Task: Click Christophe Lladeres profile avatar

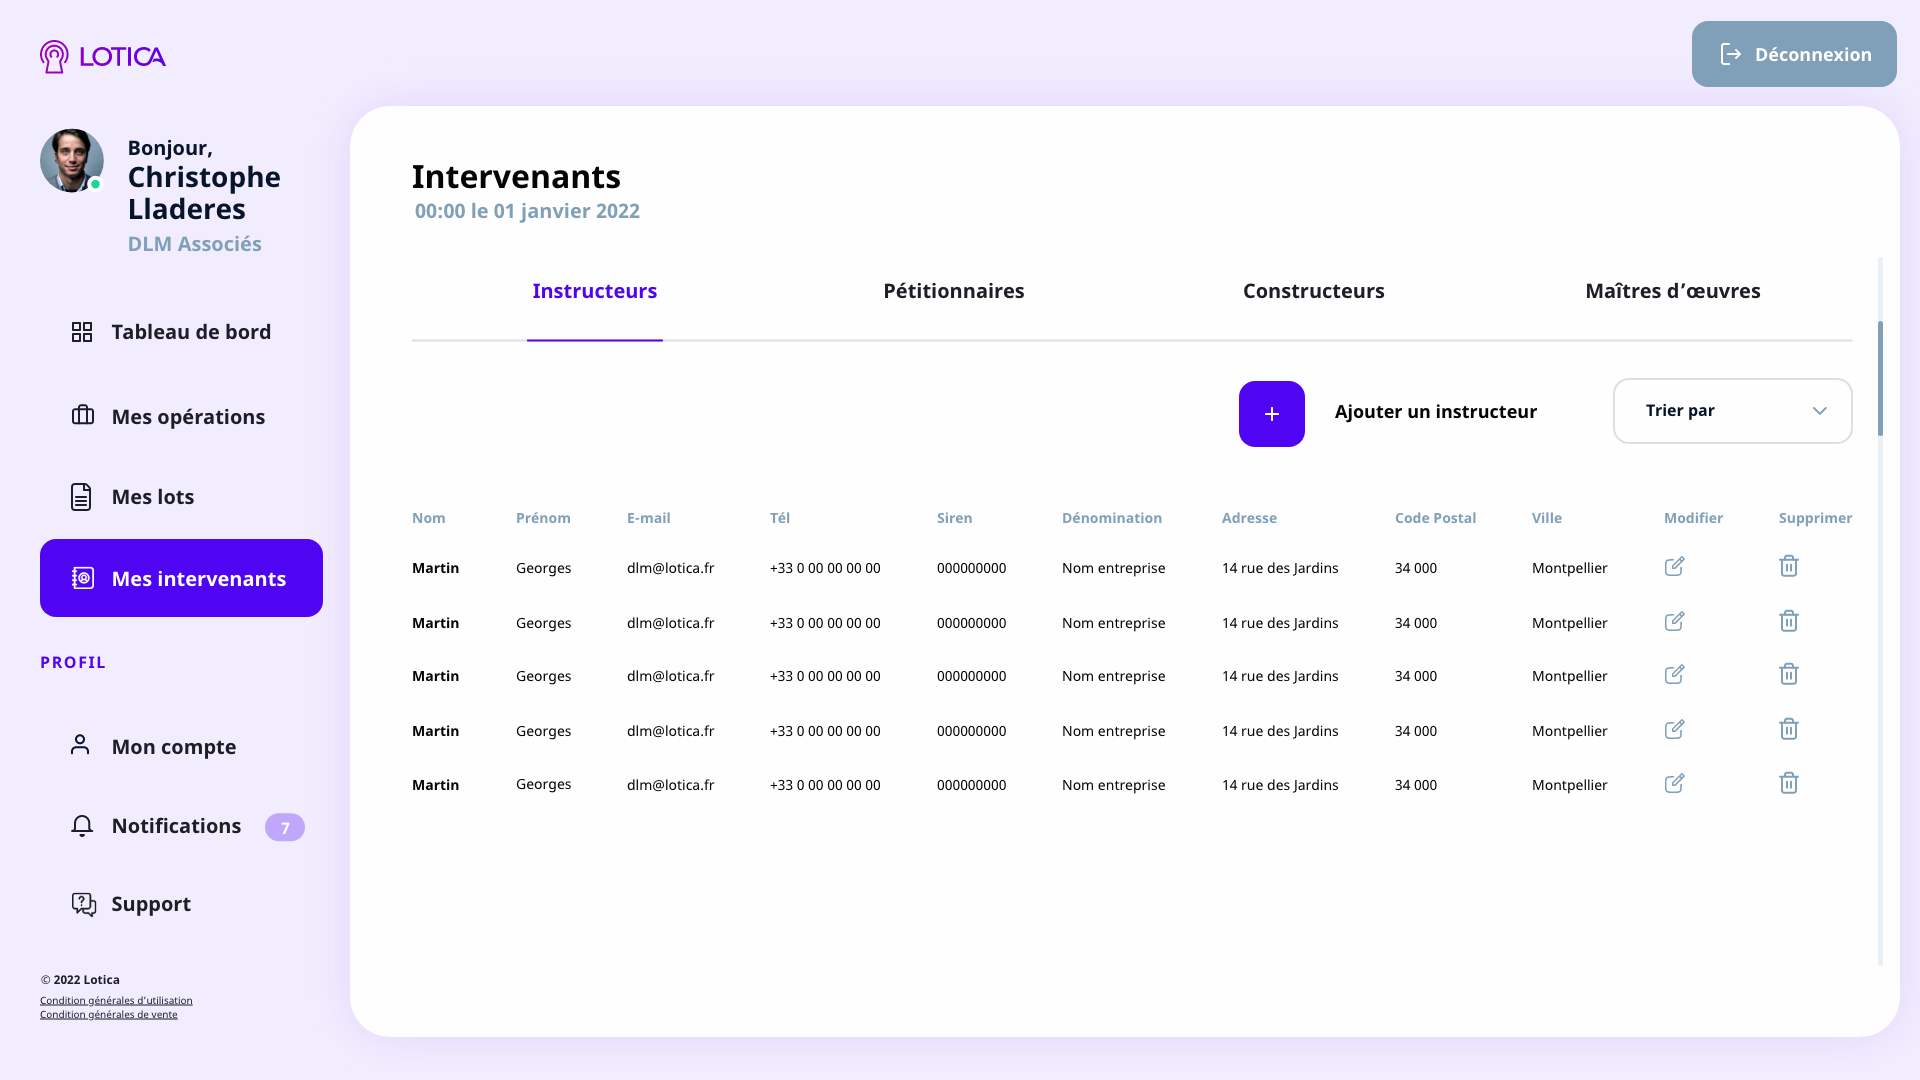Action: 72,160
